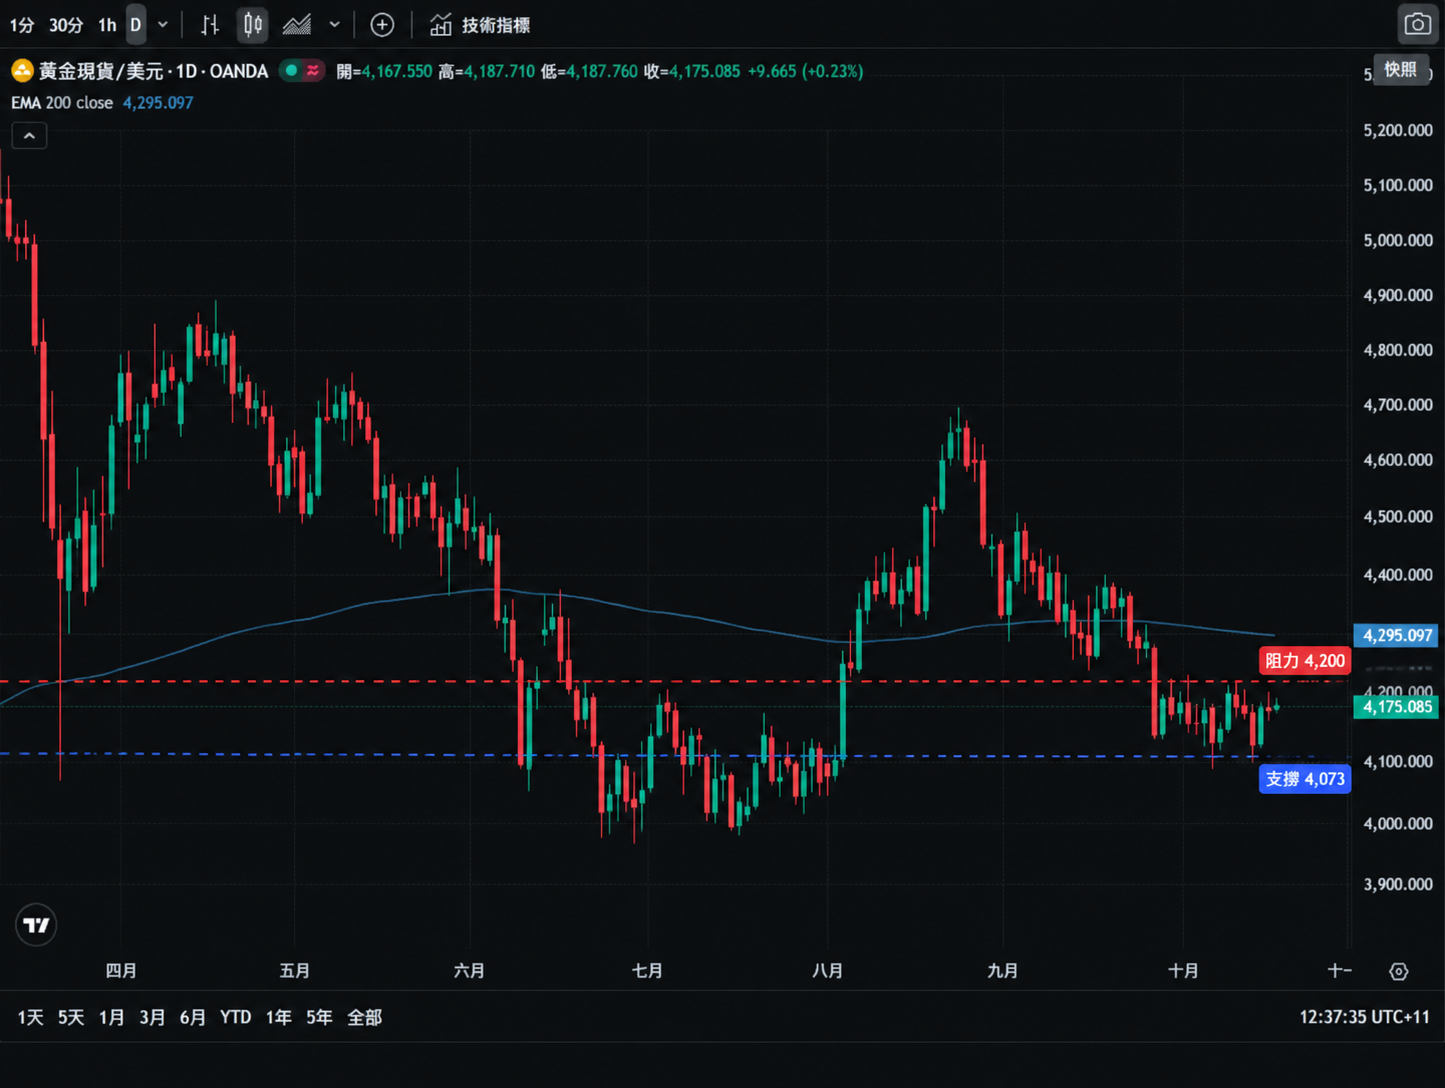Open 技術指標 indicators menu
1445x1088 pixels.
pos(480,25)
